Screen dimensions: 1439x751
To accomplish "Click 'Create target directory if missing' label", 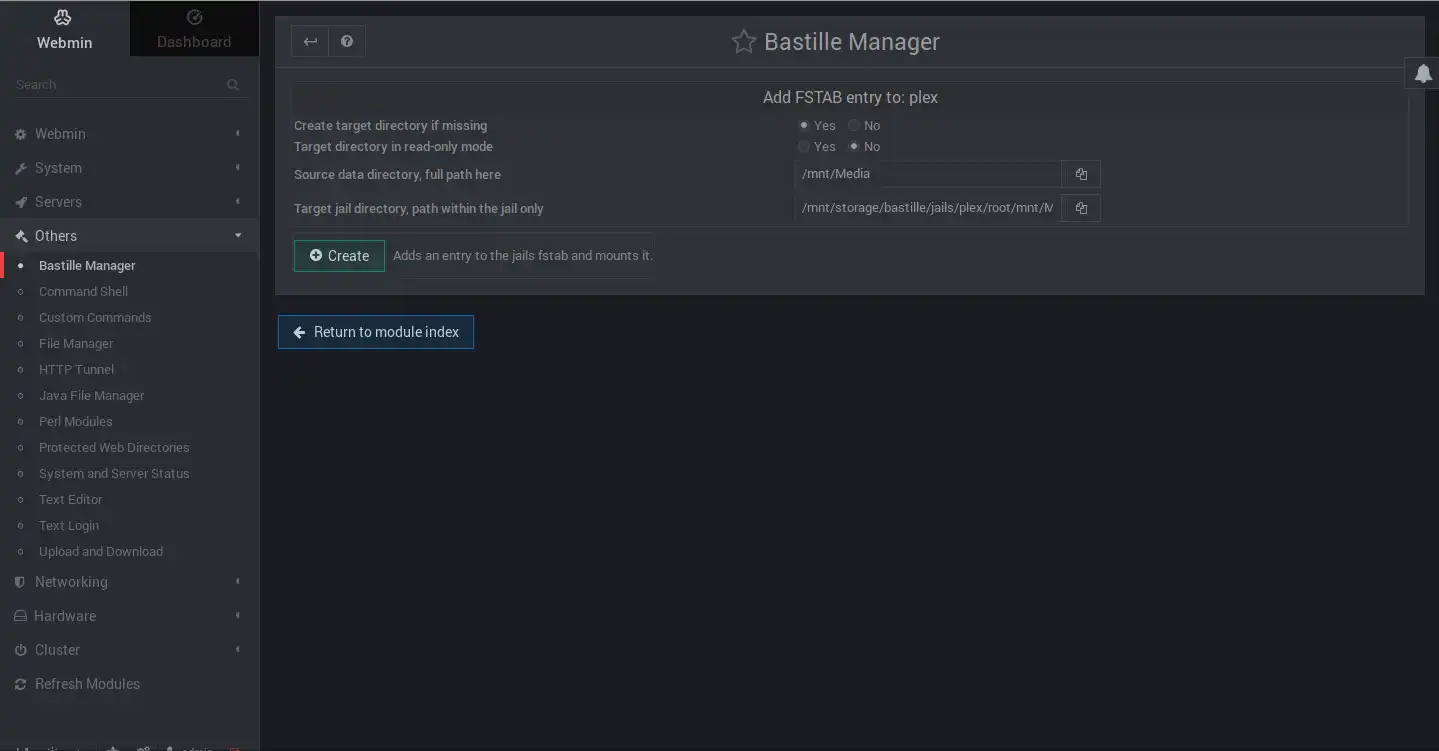I will coord(390,126).
